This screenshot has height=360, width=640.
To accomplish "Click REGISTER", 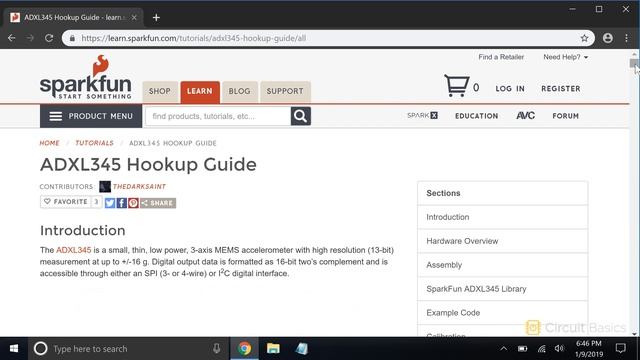I will (560, 89).
